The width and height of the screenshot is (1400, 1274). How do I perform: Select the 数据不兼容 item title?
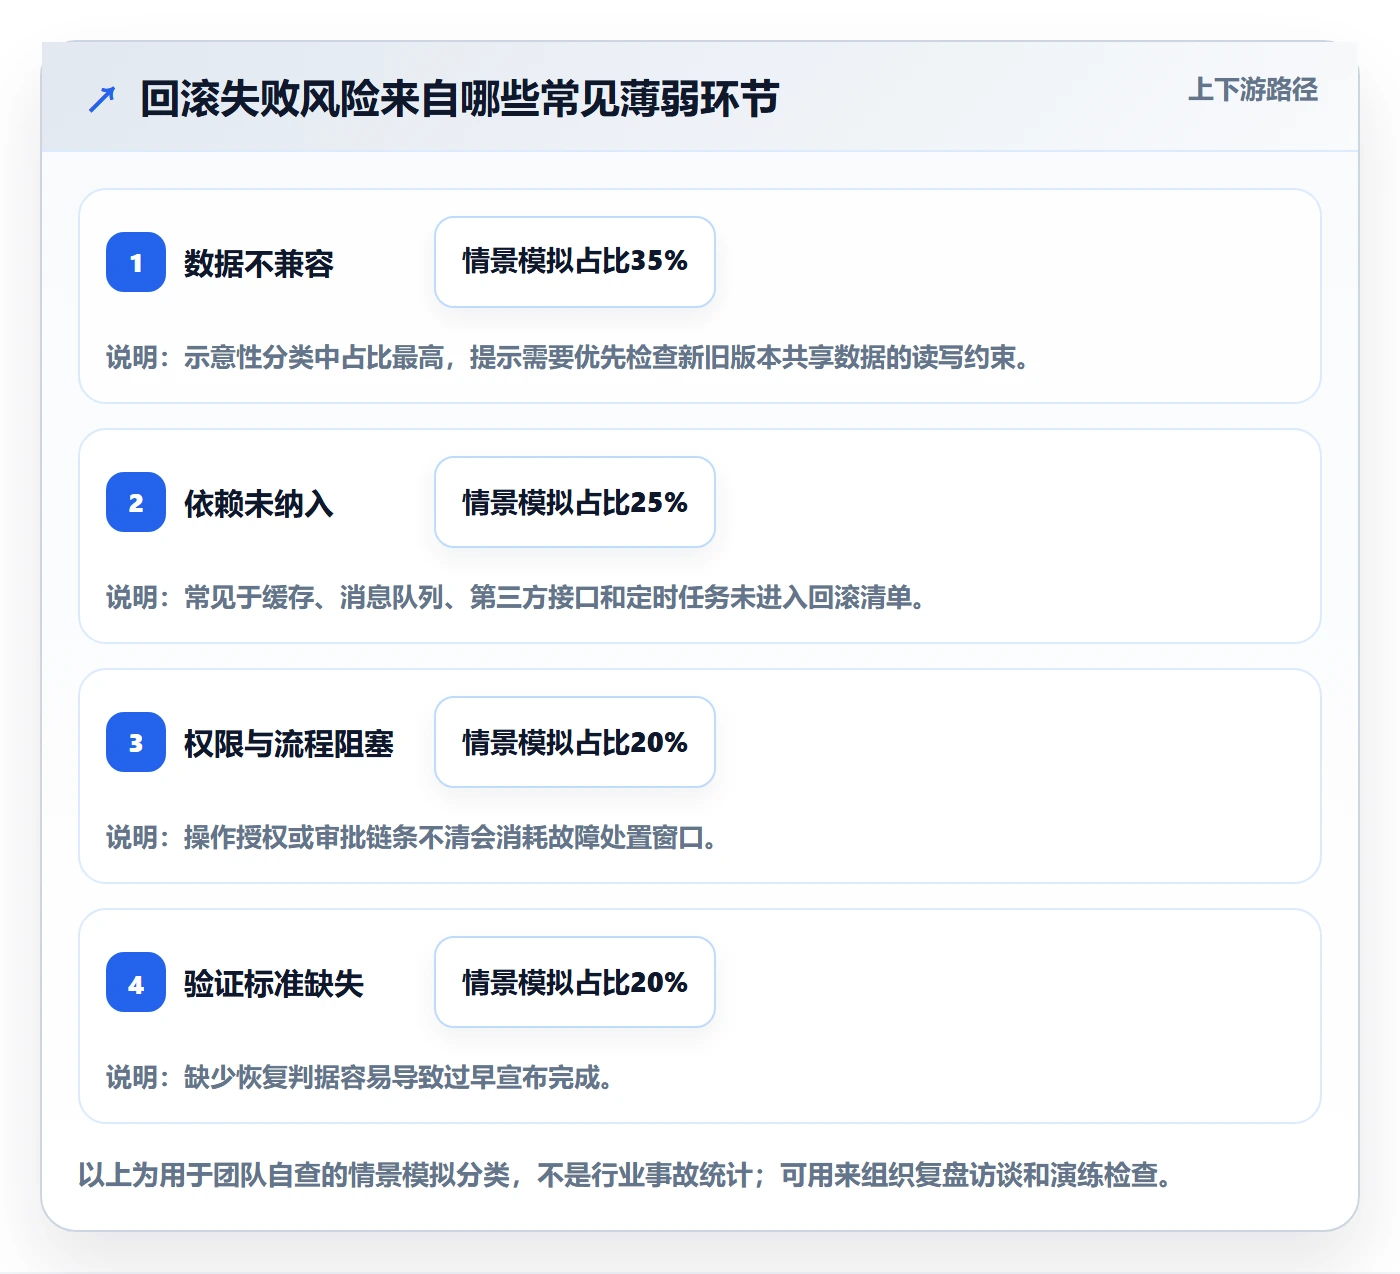pos(258,263)
